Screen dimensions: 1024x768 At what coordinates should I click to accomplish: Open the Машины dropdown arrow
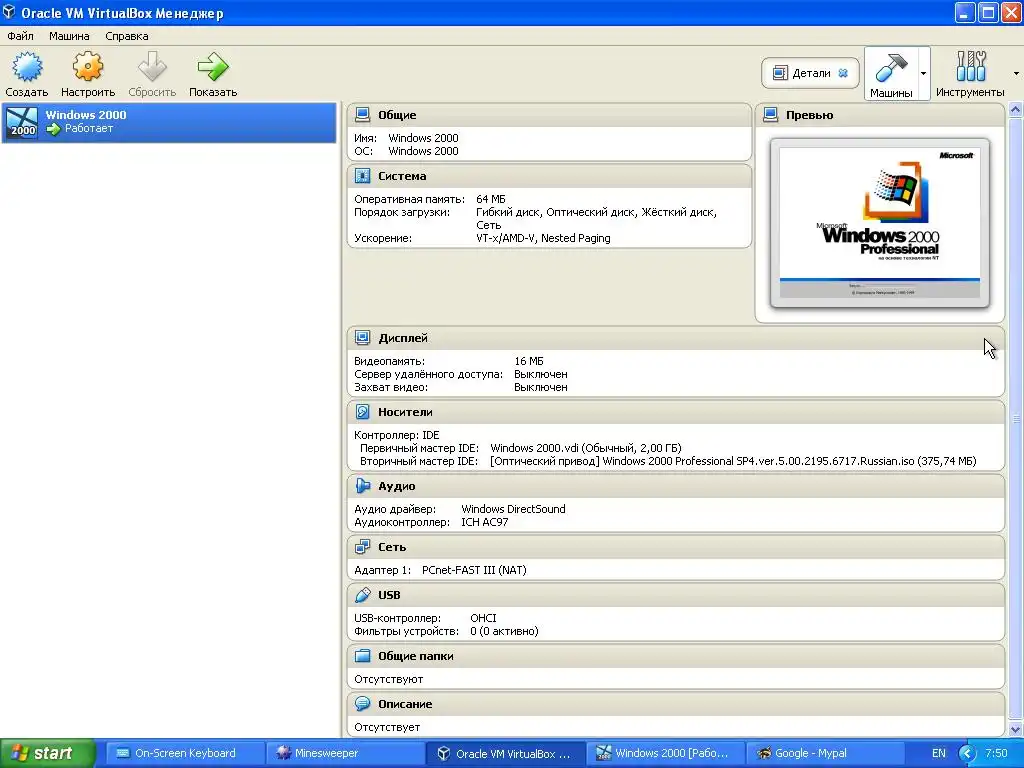pos(923,73)
